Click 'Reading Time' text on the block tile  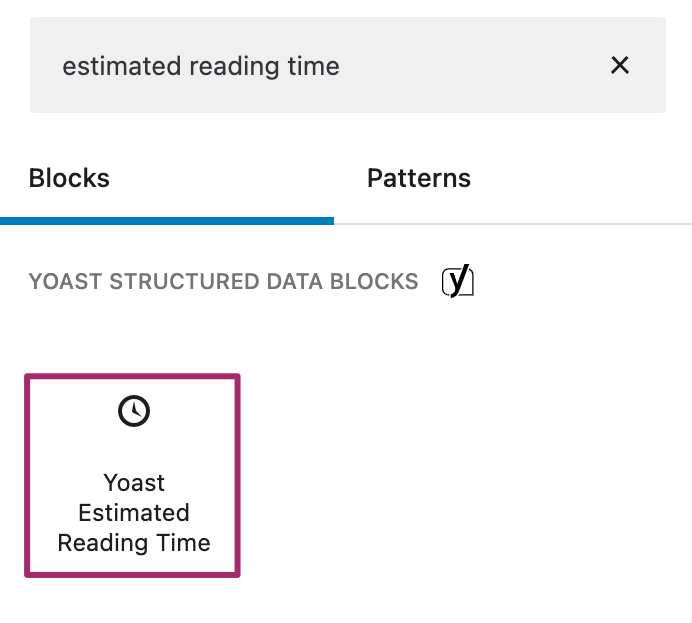134,543
